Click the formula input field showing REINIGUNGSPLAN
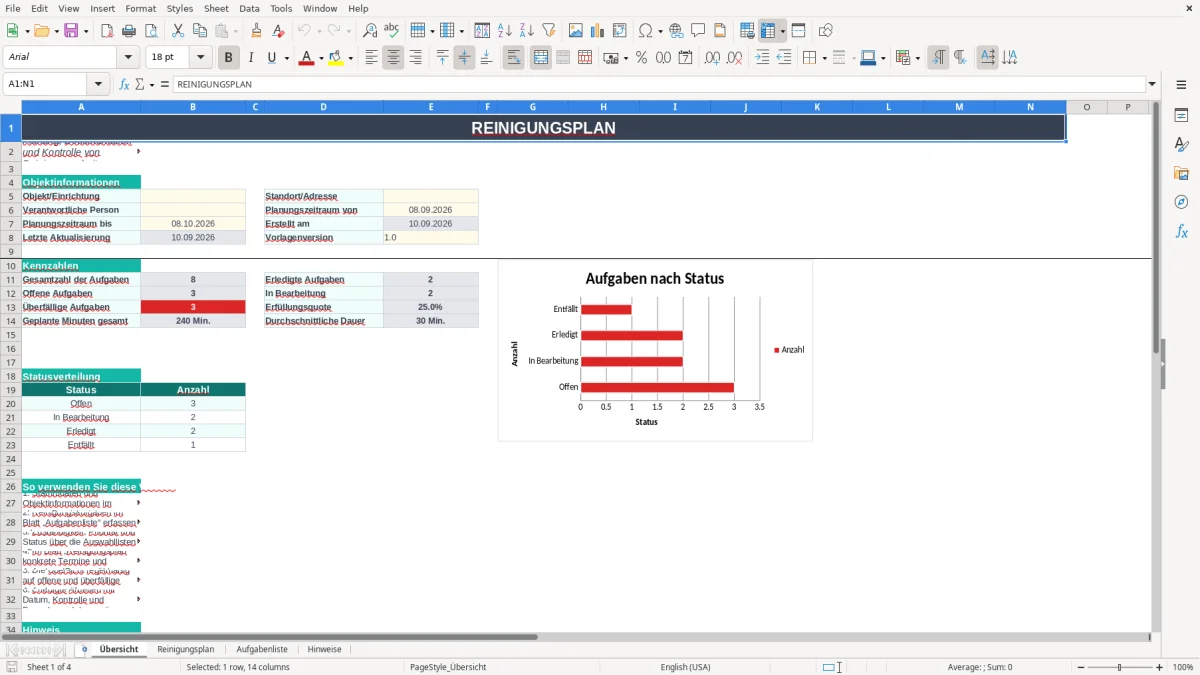The height and width of the screenshot is (675, 1200). coord(659,84)
